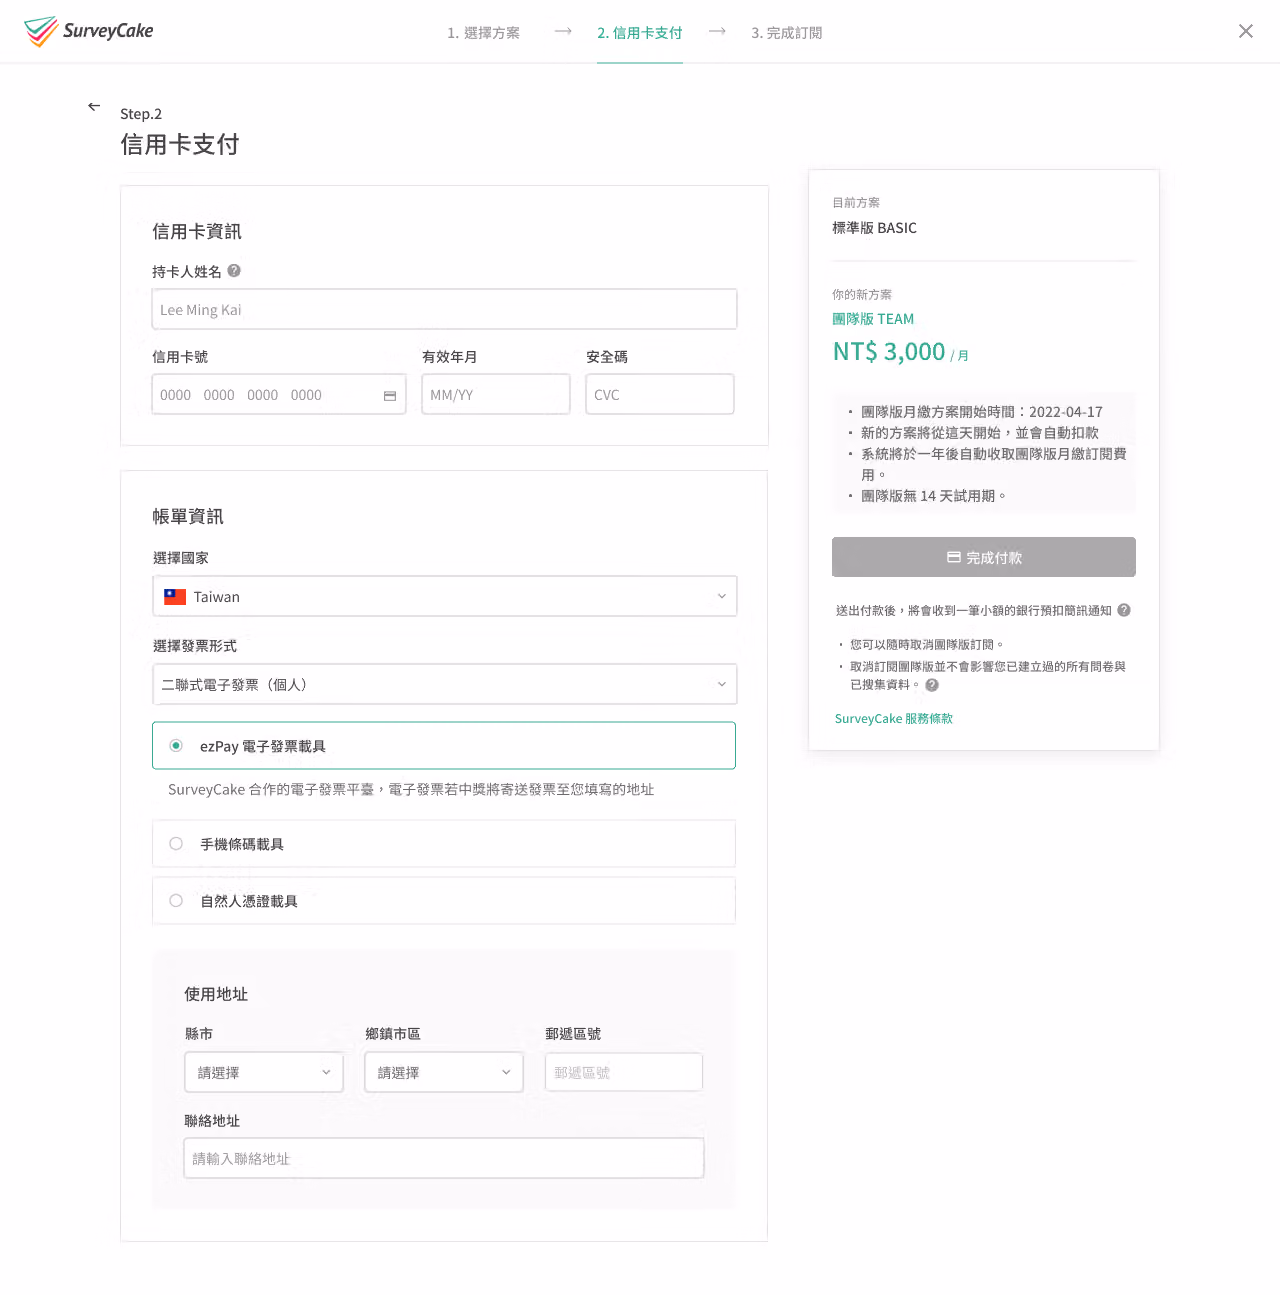Image resolution: width=1280 pixels, height=1295 pixels.
Task: Click the collected data help icon
Action: (932, 685)
